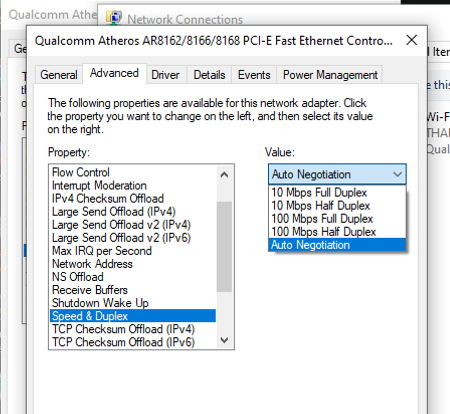
Task: Click the property list scrollbar thumb
Action: 224,247
